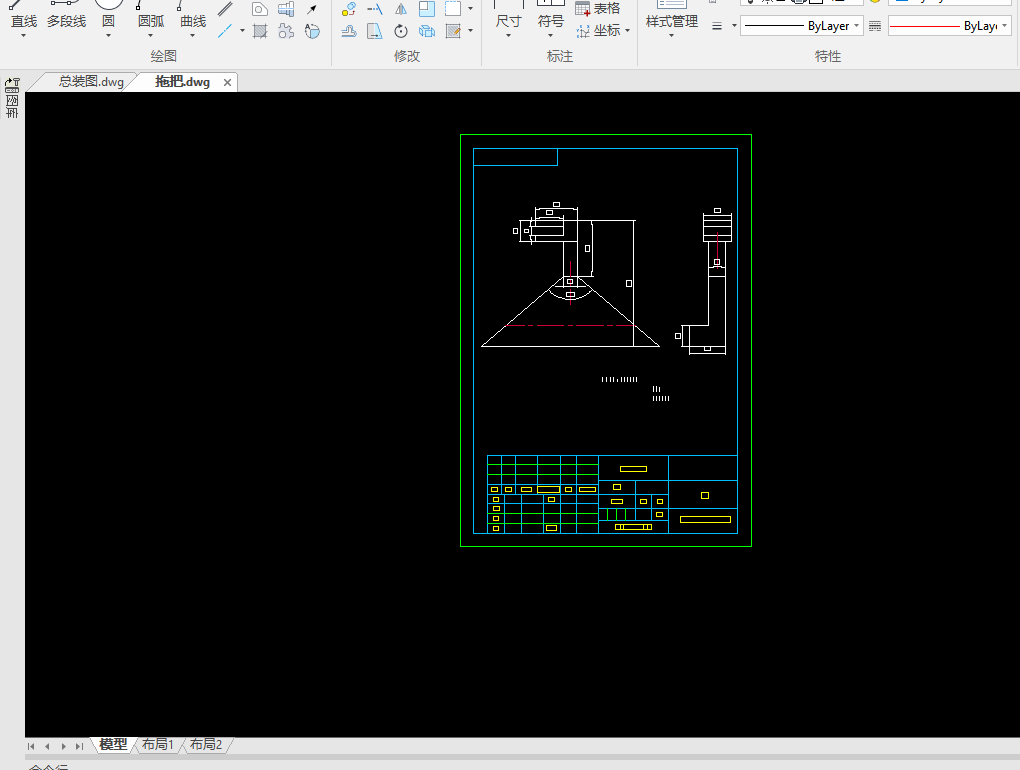Open the side panel at left edge
Viewport: 1020px width, 770px height.
12,100
